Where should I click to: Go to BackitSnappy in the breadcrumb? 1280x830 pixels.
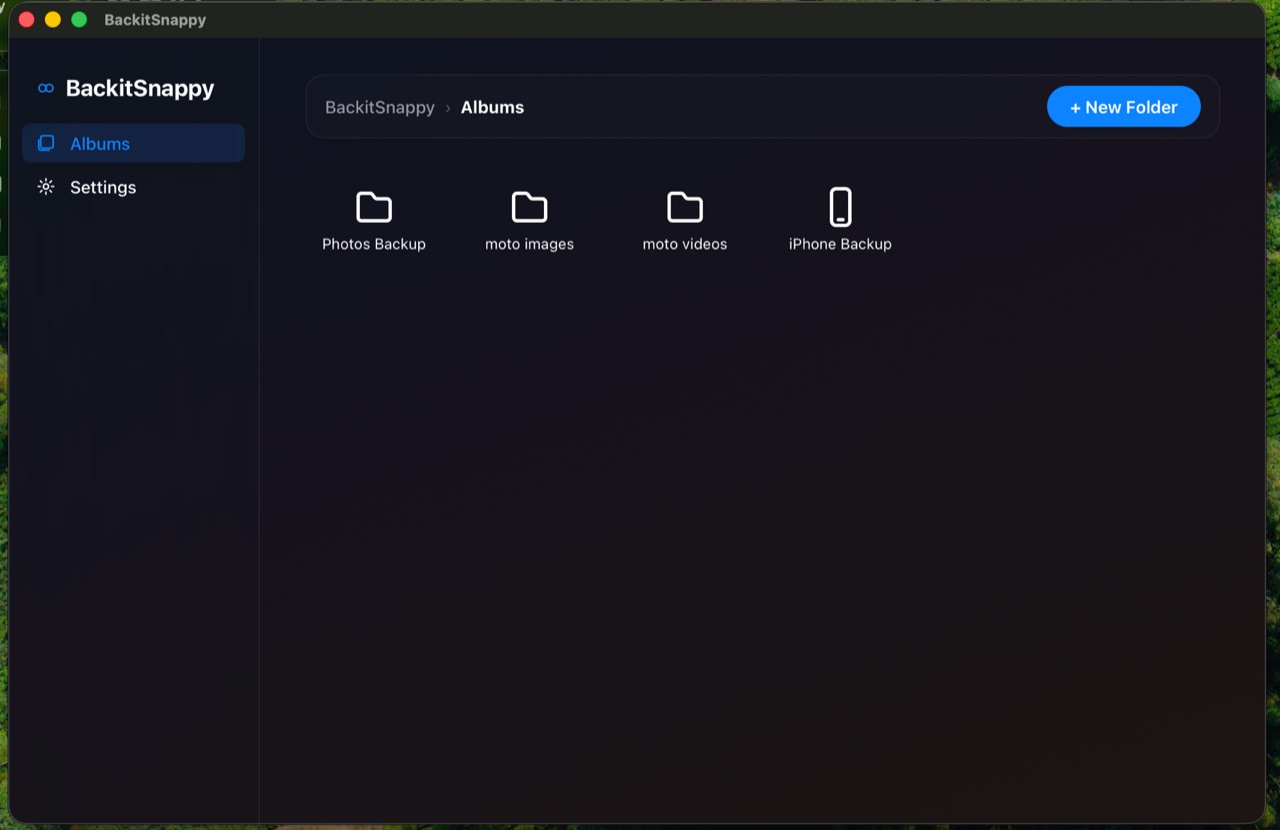380,107
